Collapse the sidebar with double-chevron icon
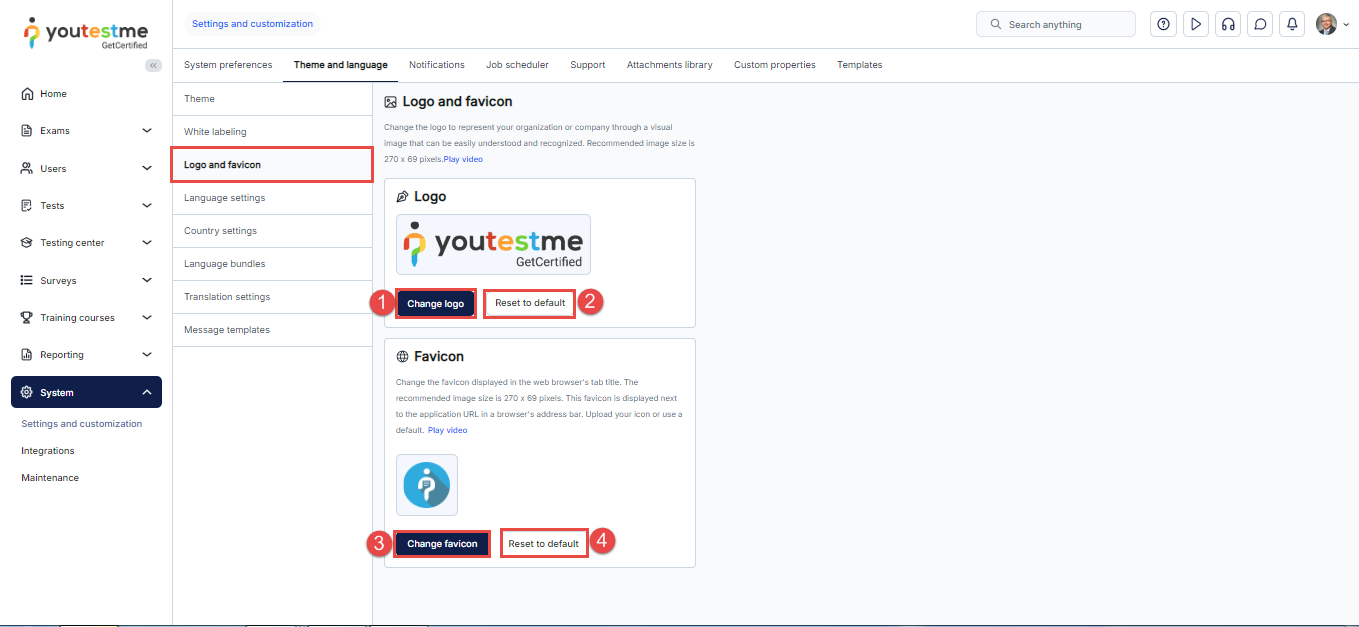The image size is (1359, 627). pos(153,65)
